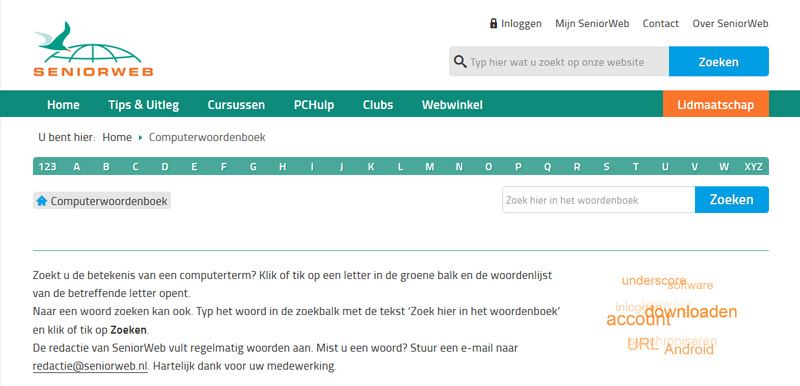Click the Computerwoordenboek home button
Image resolution: width=800 pixels, height=386 pixels.
(x=102, y=201)
